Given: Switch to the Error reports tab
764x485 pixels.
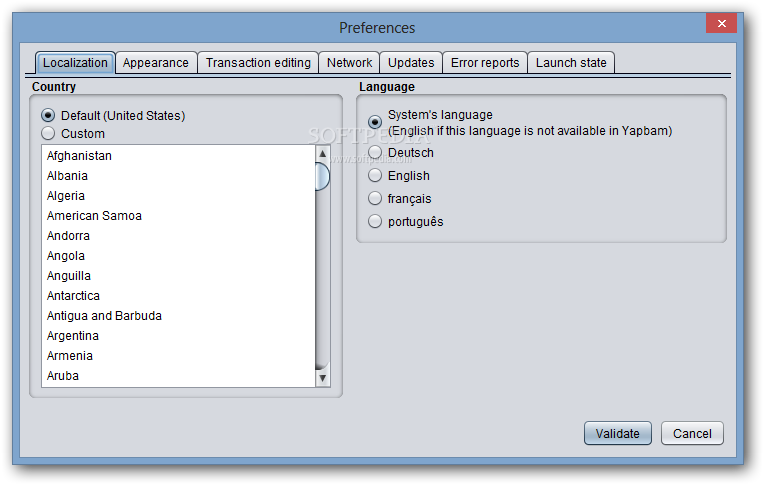Looking at the screenshot, I should [485, 63].
